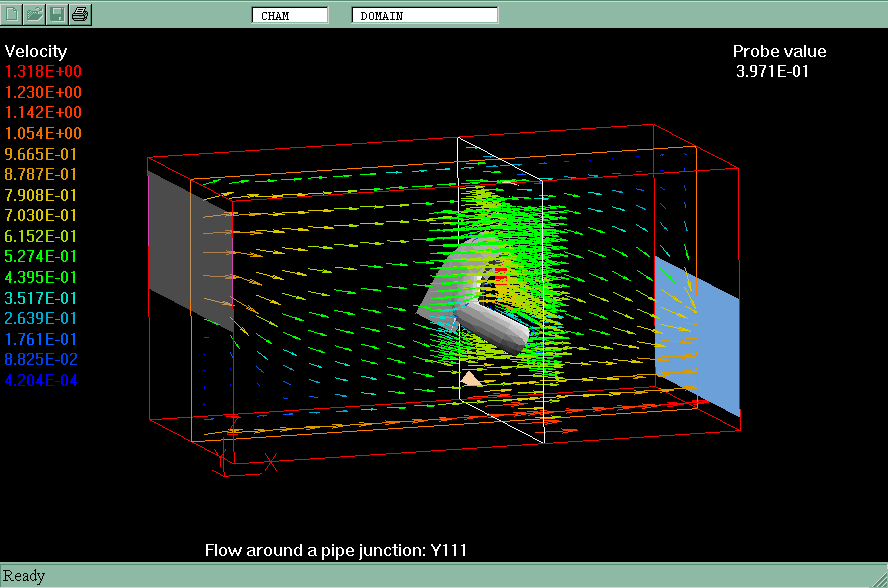The width and height of the screenshot is (888, 588).
Task: Click the probe reading 3.971E-01
Action: (773, 72)
